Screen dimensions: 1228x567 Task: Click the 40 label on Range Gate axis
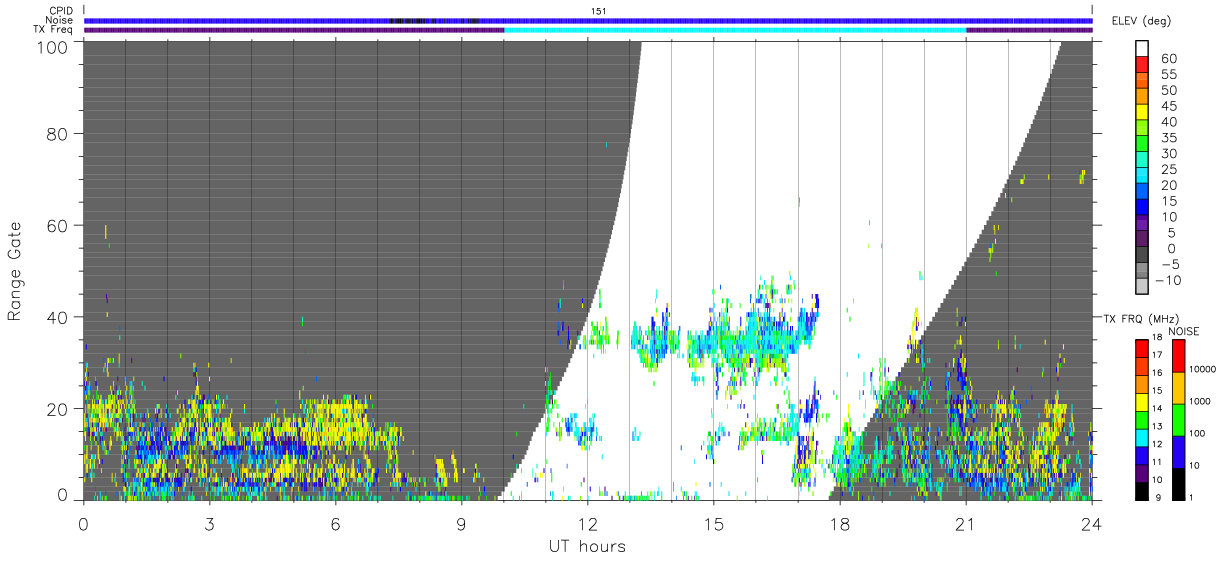(58, 317)
